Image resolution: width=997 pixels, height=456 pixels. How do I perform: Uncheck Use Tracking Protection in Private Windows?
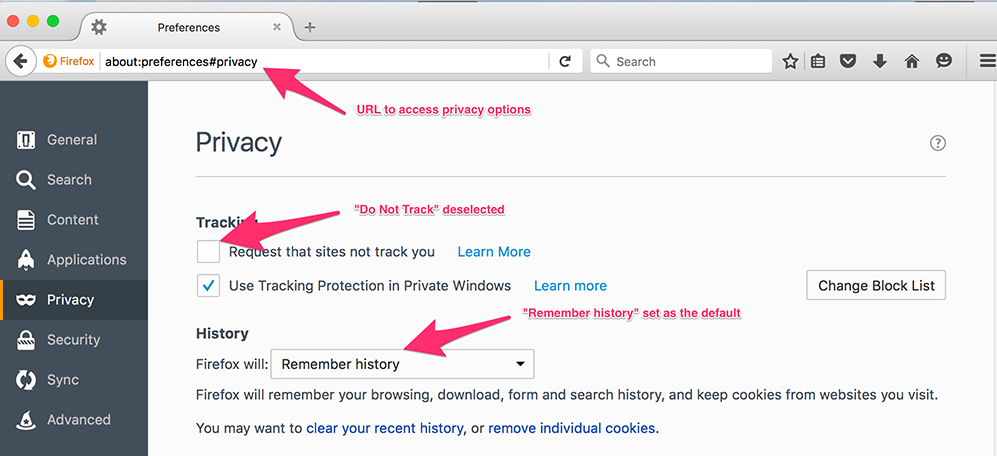tap(209, 286)
